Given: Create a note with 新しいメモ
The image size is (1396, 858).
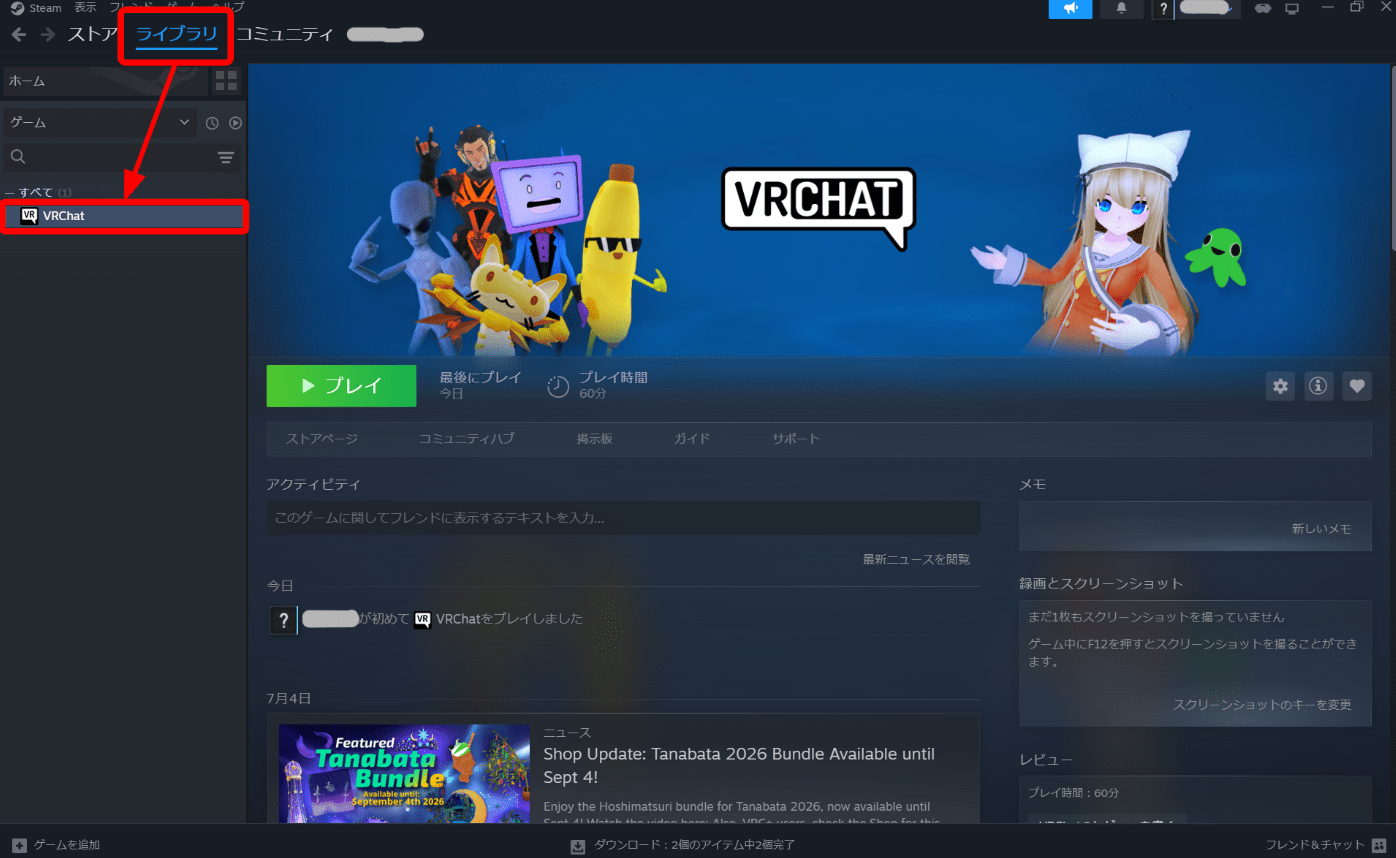Looking at the screenshot, I should pos(1321,528).
